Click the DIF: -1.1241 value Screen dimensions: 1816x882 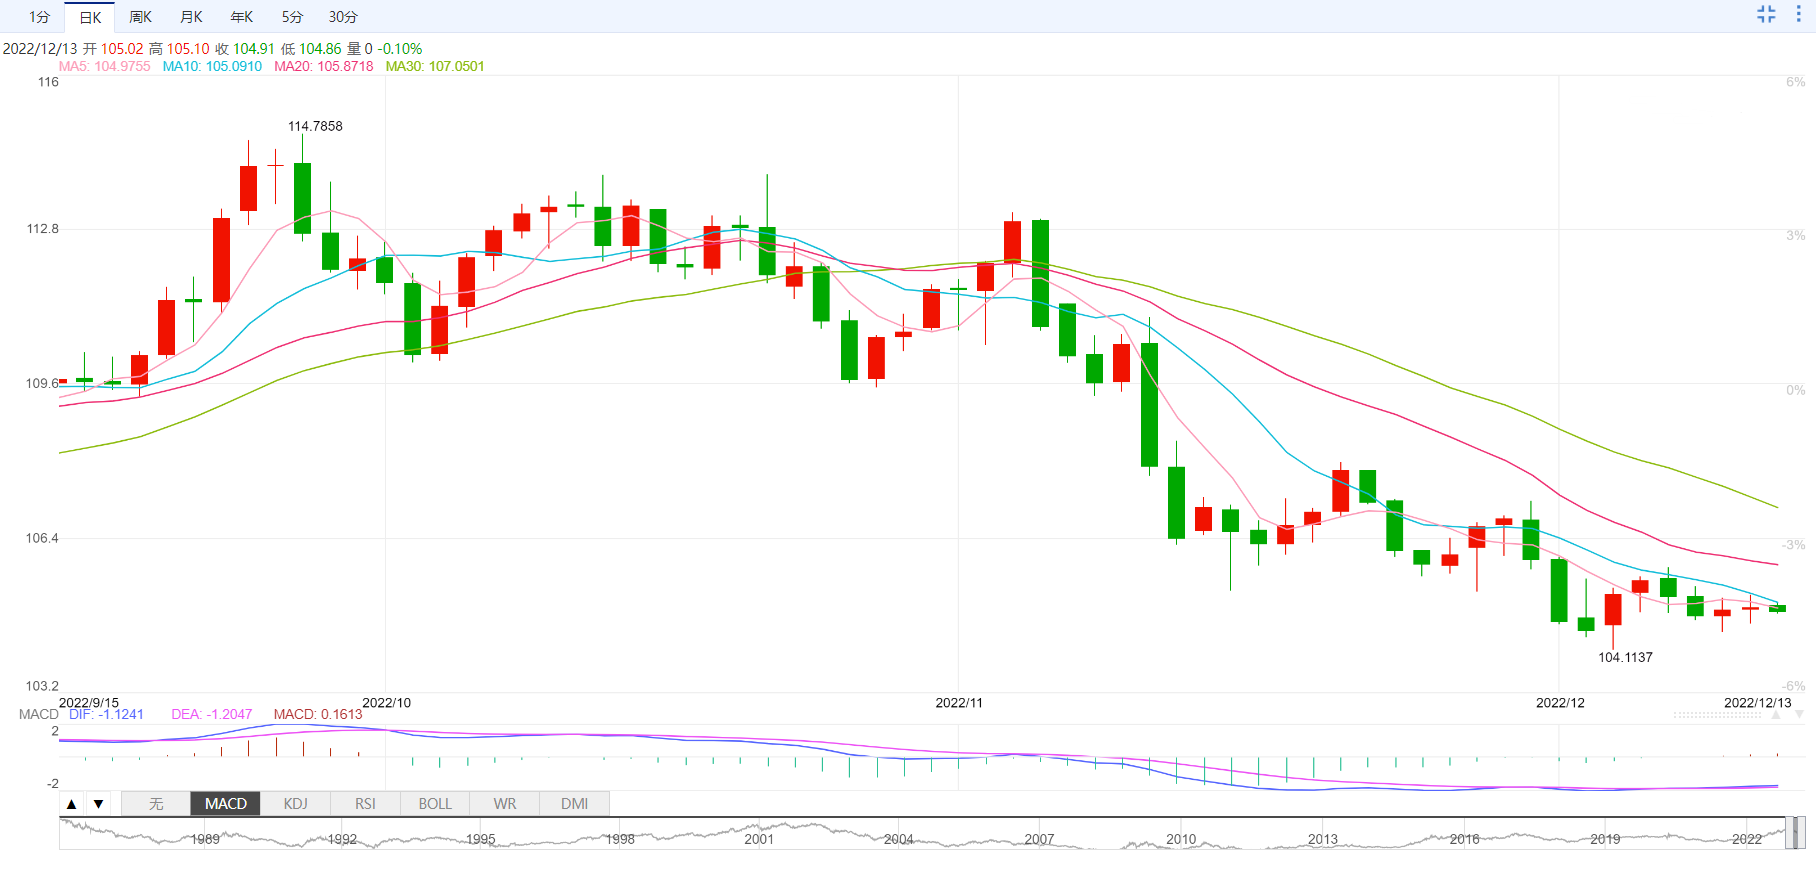click(x=106, y=714)
